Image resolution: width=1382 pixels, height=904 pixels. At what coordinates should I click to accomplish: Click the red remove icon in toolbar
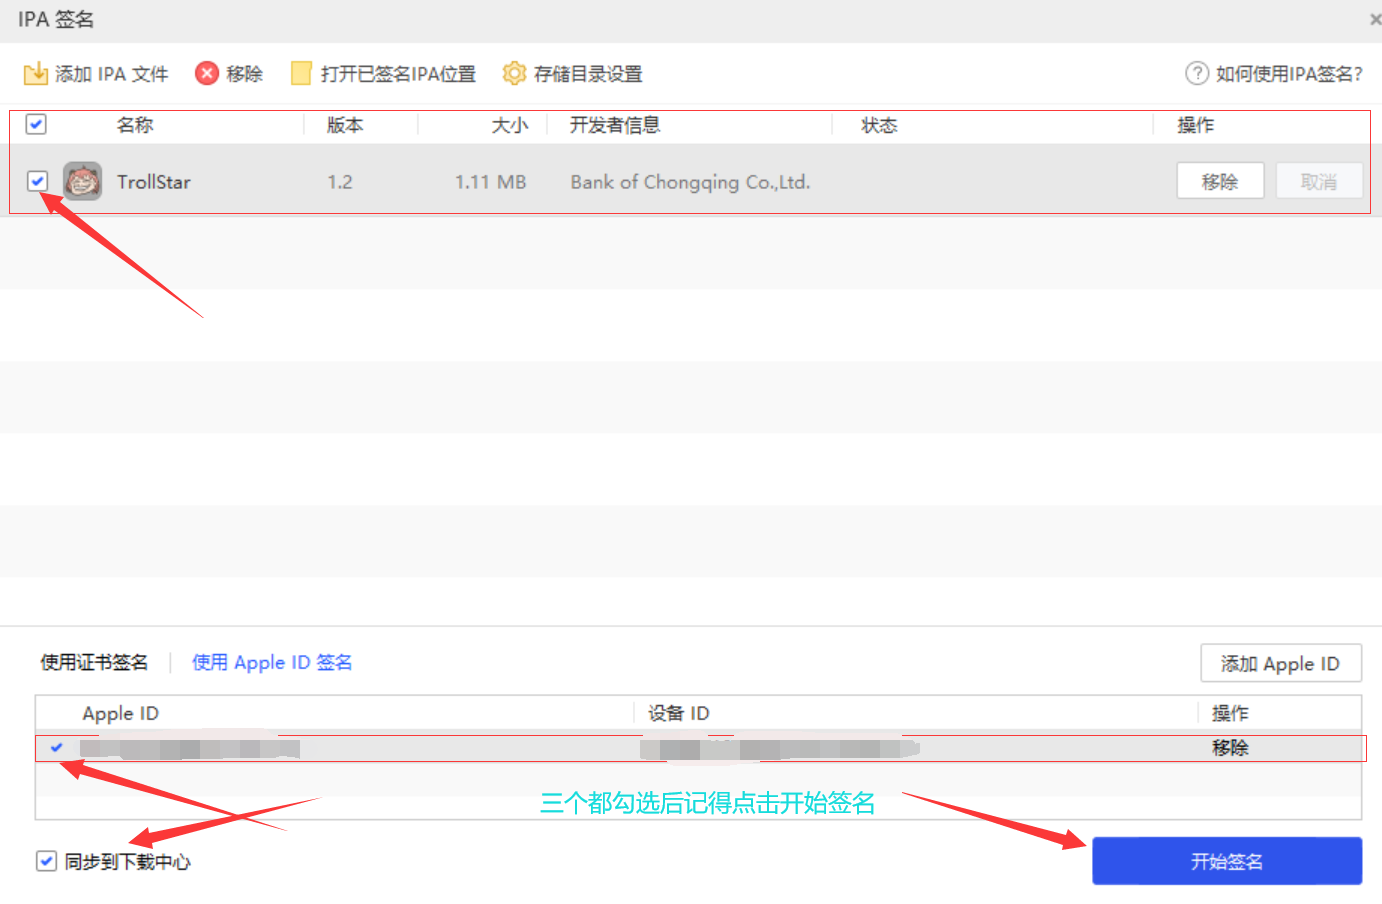[206, 73]
